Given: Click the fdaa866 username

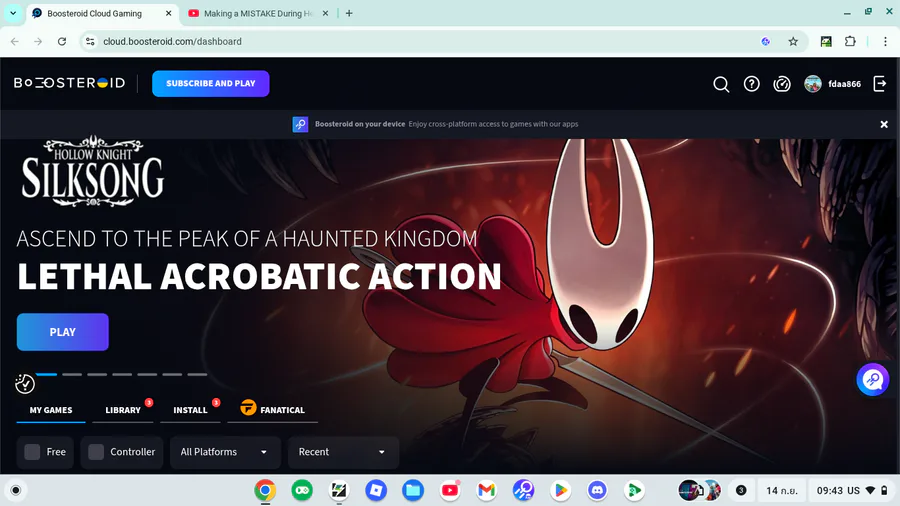Looking at the screenshot, I should point(844,84).
